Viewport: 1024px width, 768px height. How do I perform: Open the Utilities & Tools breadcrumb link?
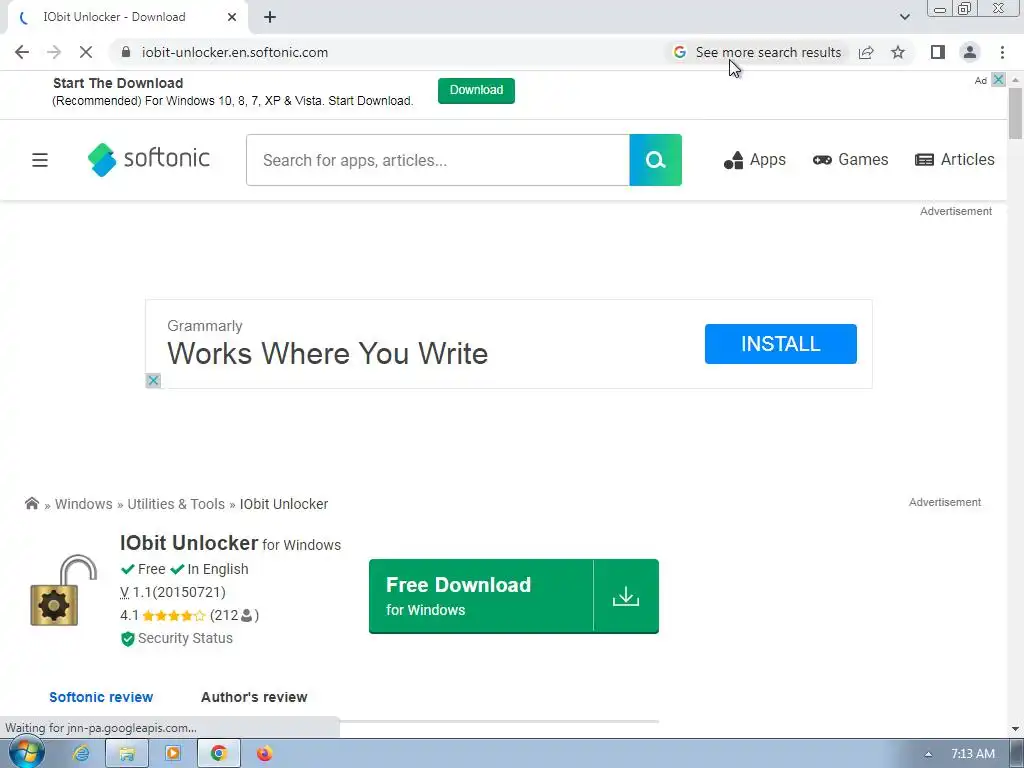click(176, 504)
